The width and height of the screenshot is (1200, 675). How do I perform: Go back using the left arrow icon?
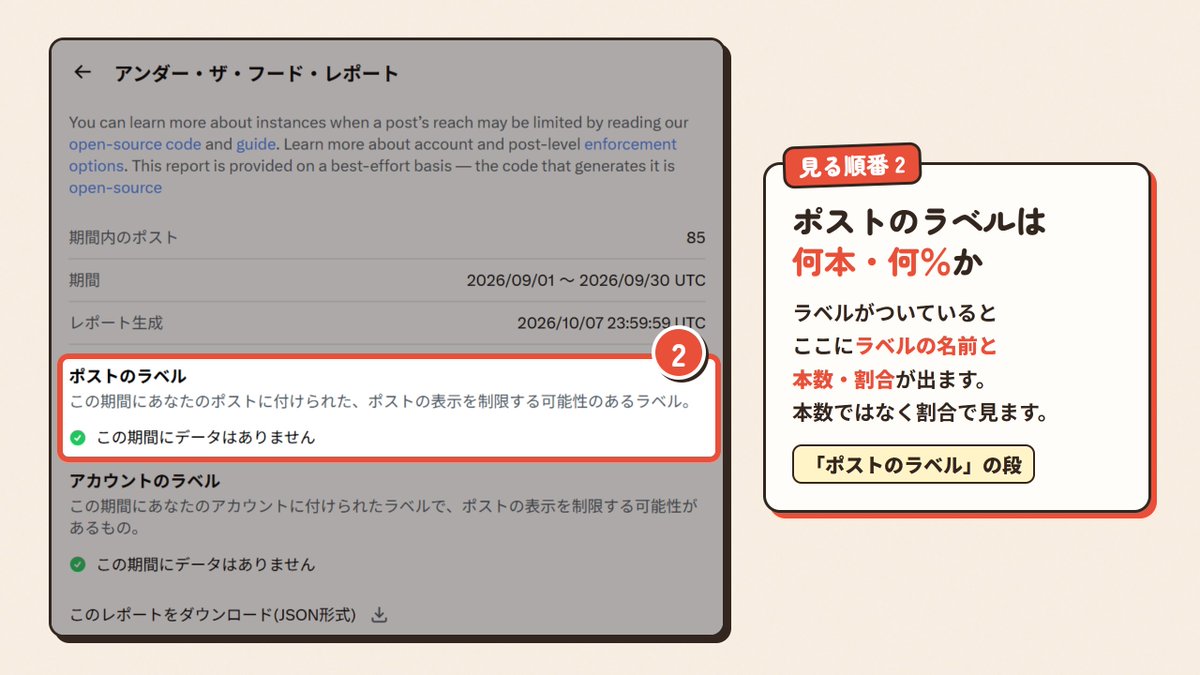[x=83, y=72]
